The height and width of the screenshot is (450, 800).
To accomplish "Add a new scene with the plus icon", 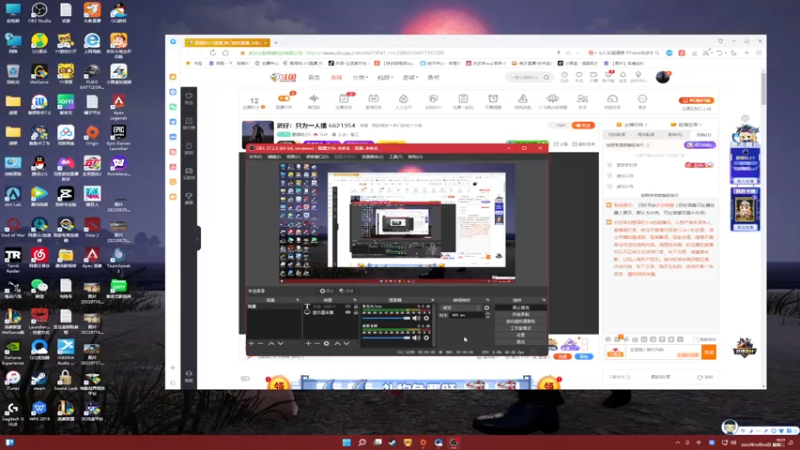I will tap(251, 344).
